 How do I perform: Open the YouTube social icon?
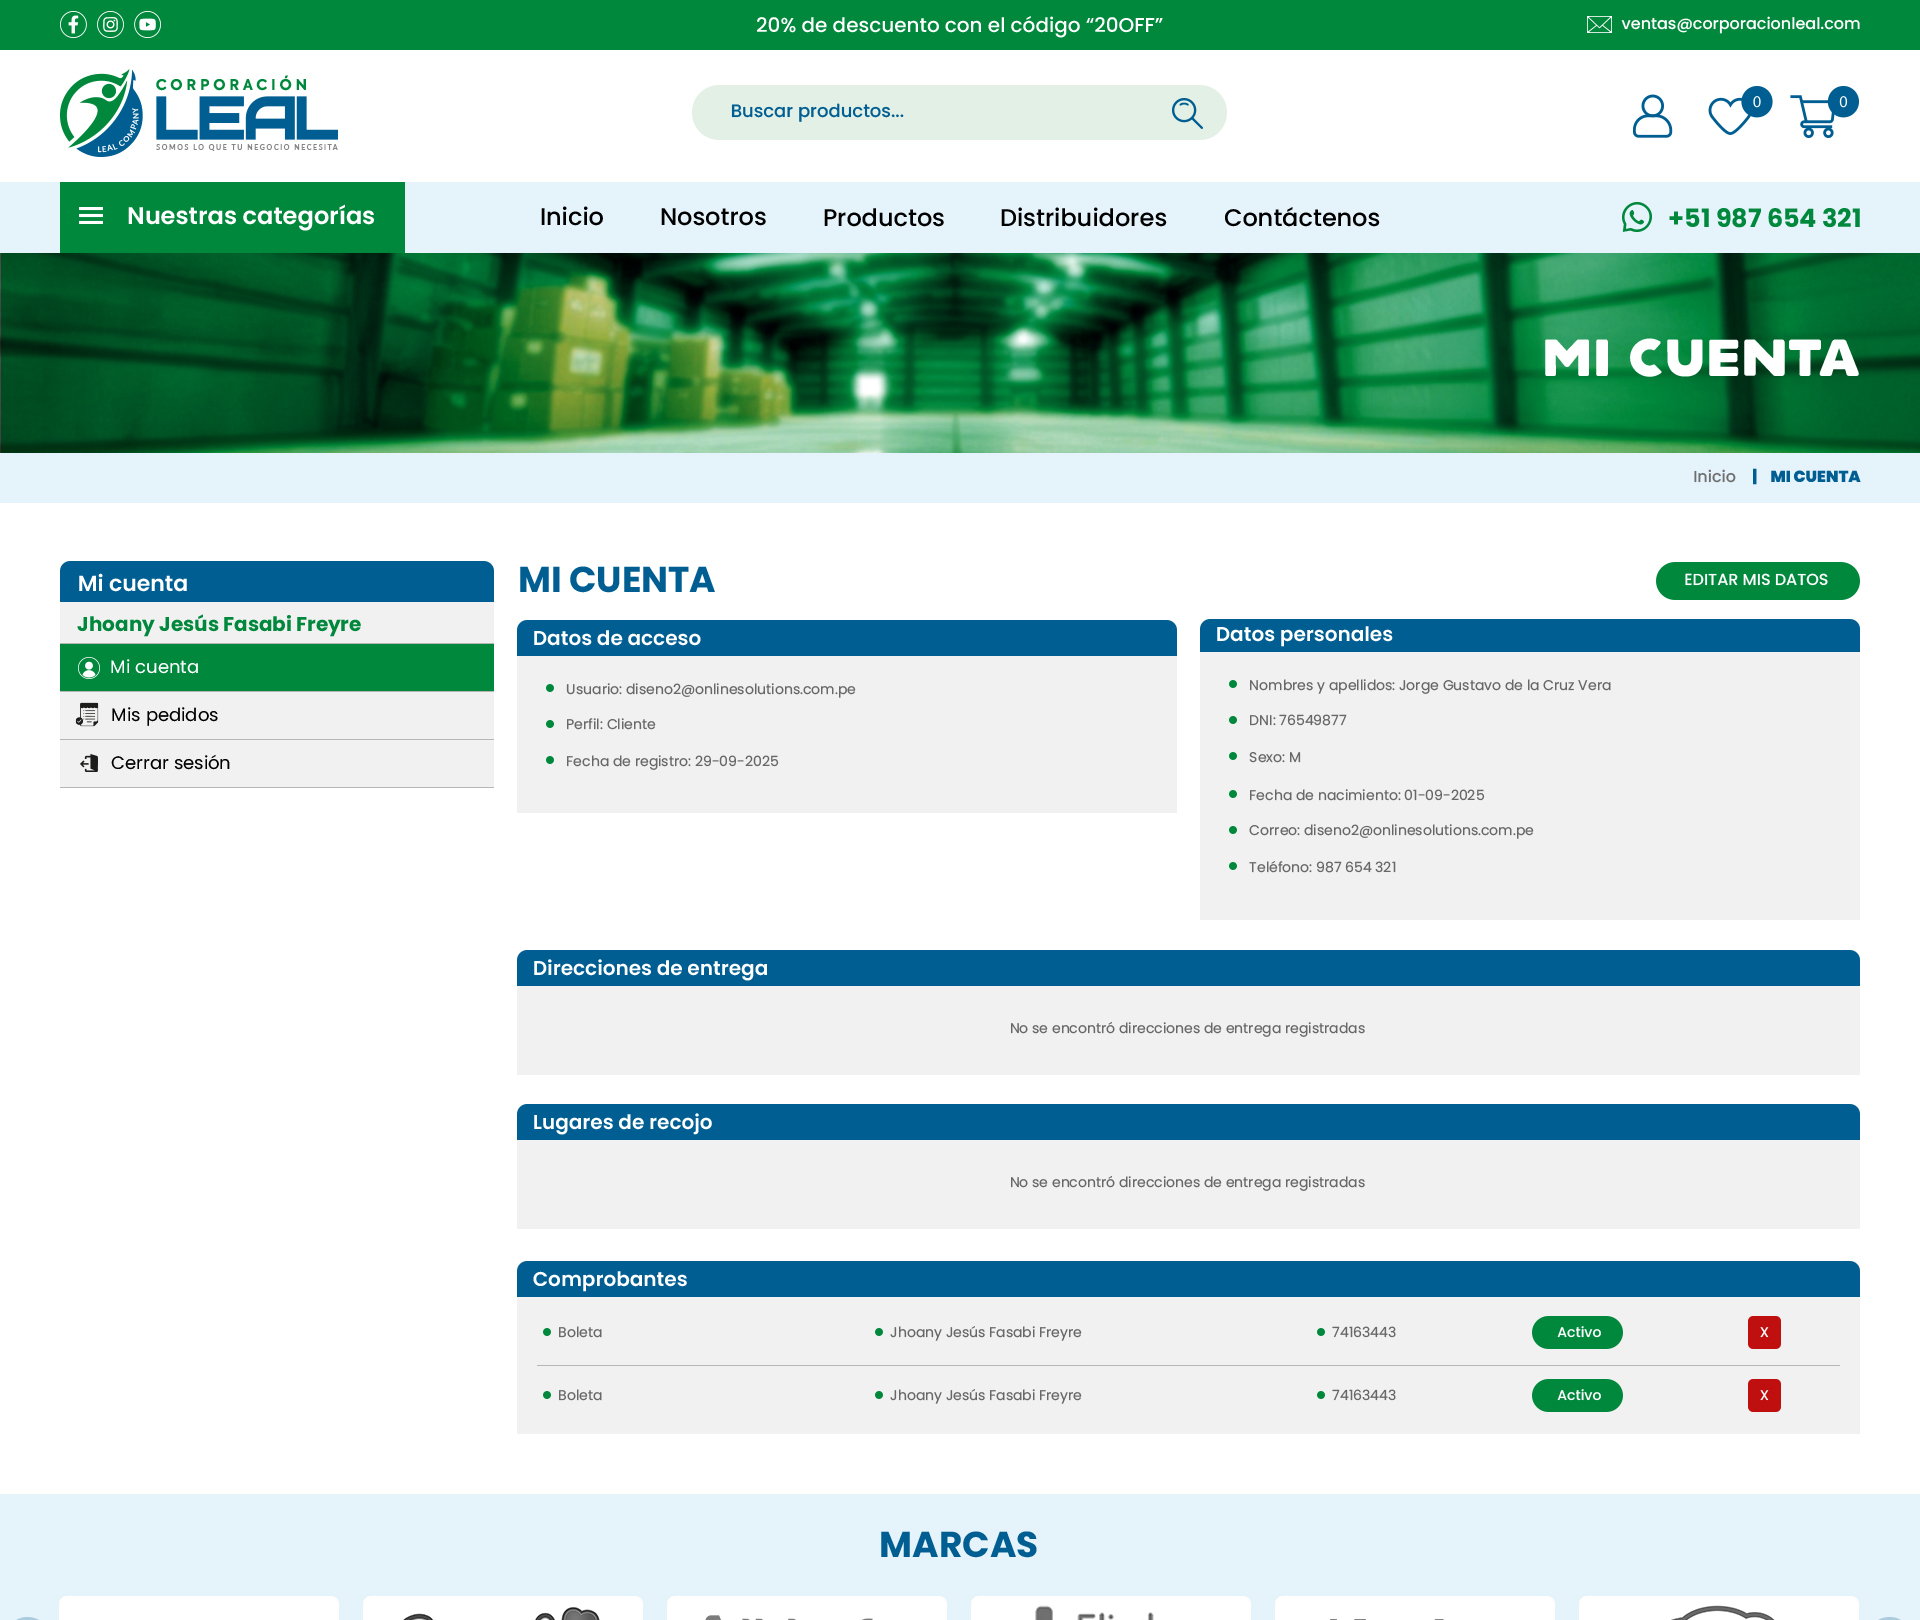[x=147, y=24]
